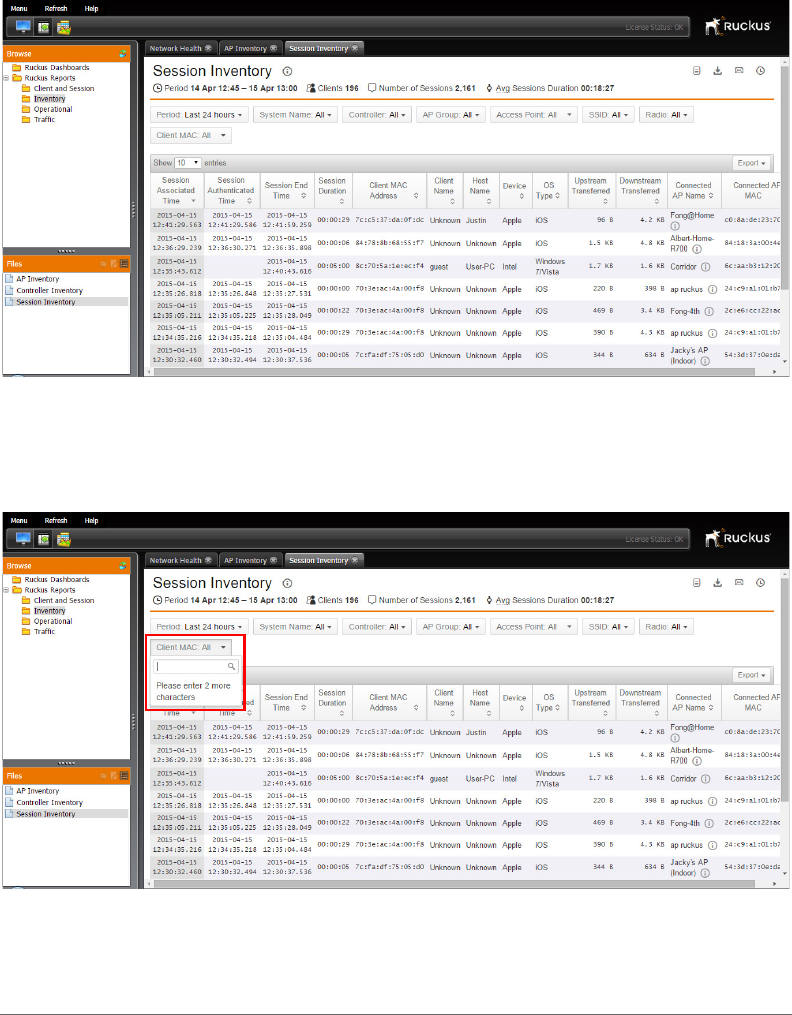Open the SSID filter dropdown, lower screenshot
792x1015 pixels.
coord(608,627)
